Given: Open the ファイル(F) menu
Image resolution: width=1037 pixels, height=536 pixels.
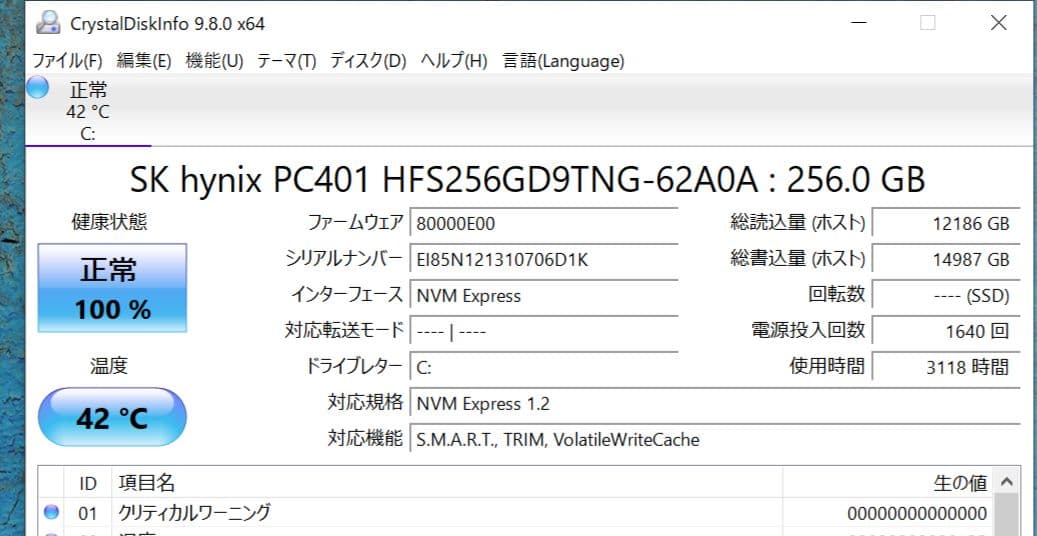Looking at the screenshot, I should pos(67,61).
